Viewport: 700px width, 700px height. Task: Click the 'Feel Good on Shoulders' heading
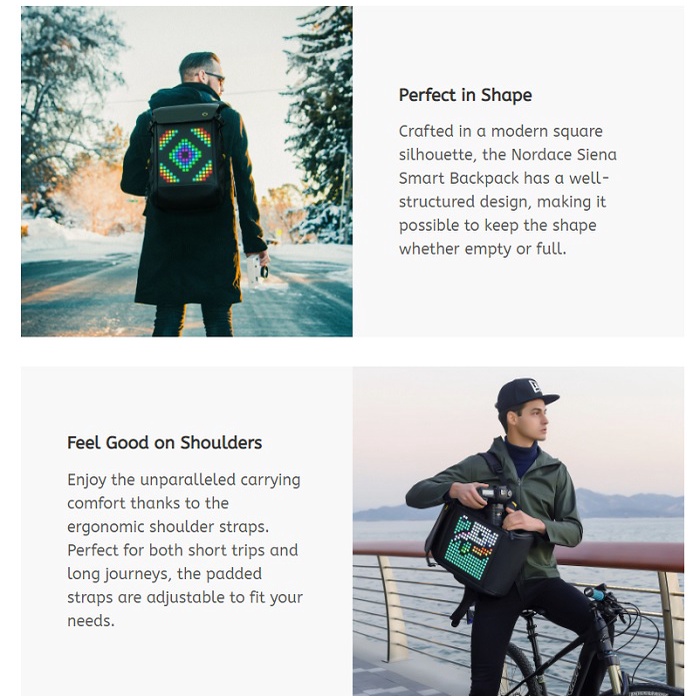pos(164,443)
